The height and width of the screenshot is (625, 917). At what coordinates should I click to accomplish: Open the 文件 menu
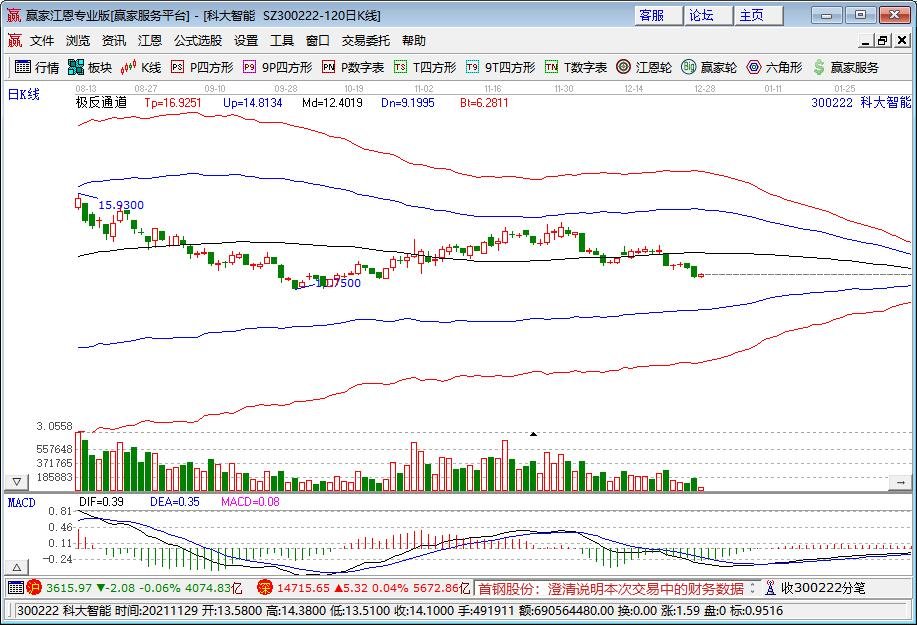click(42, 41)
